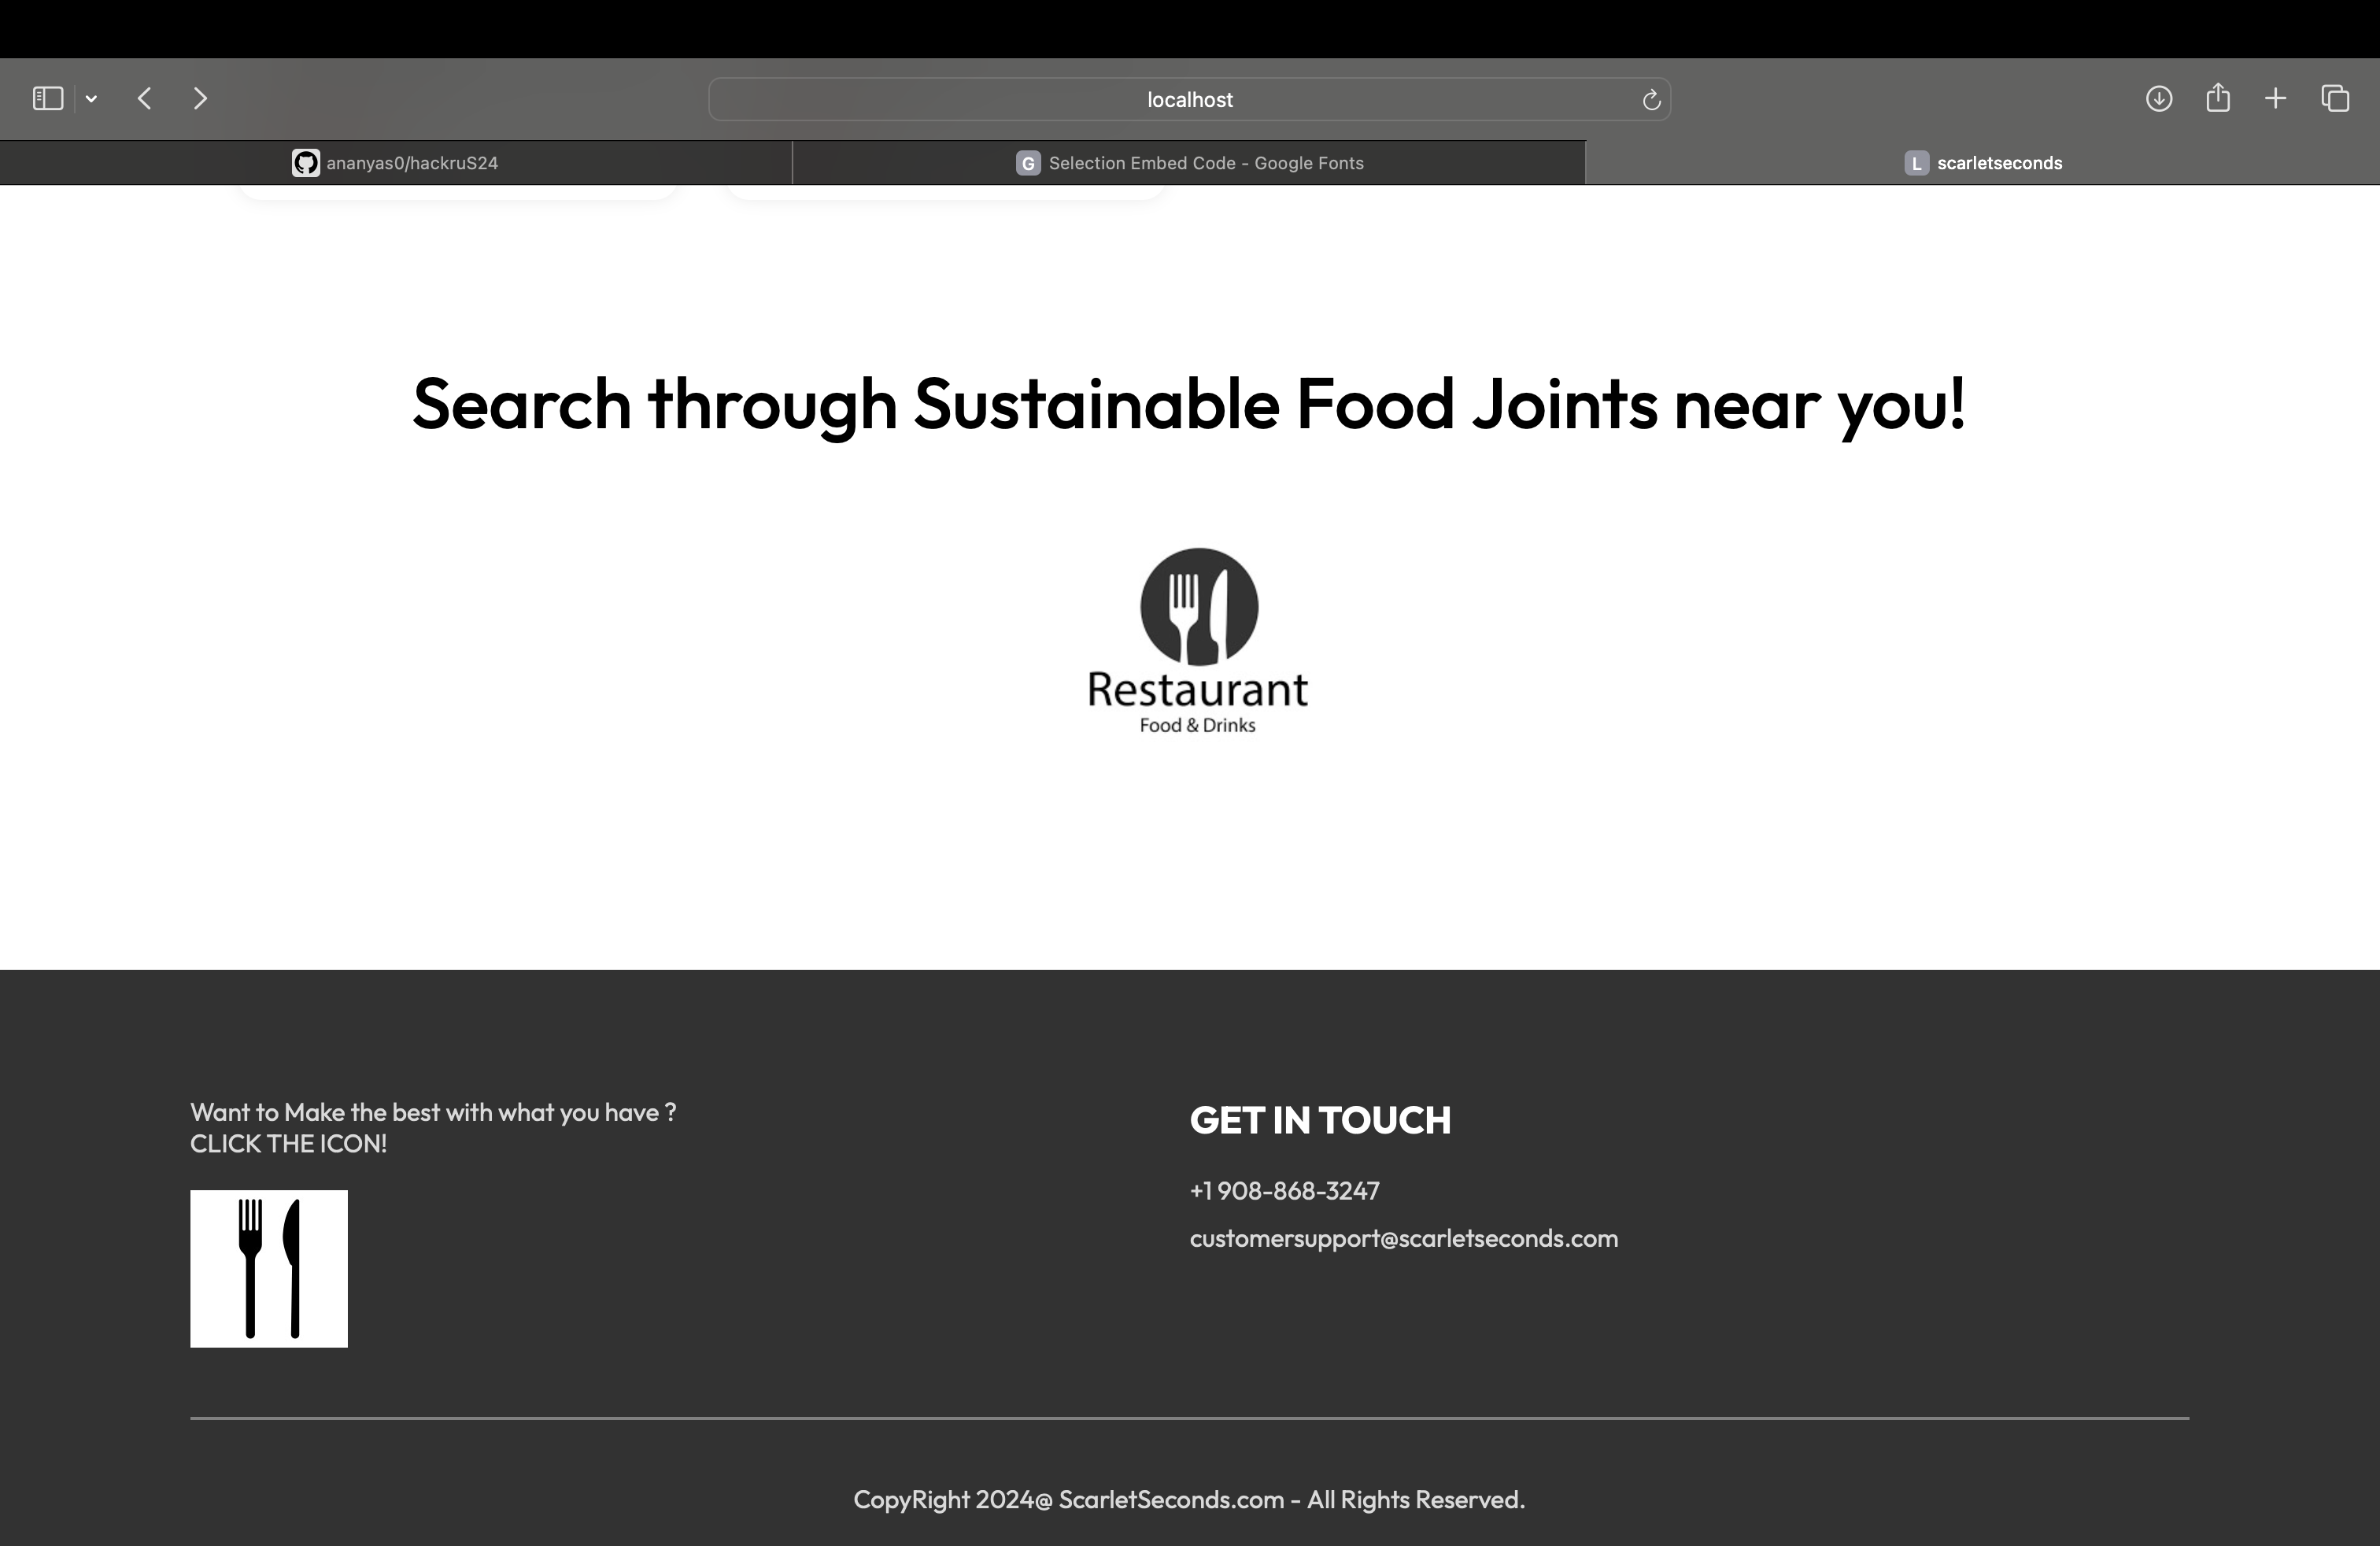Click the localhost address bar

click(x=1188, y=100)
